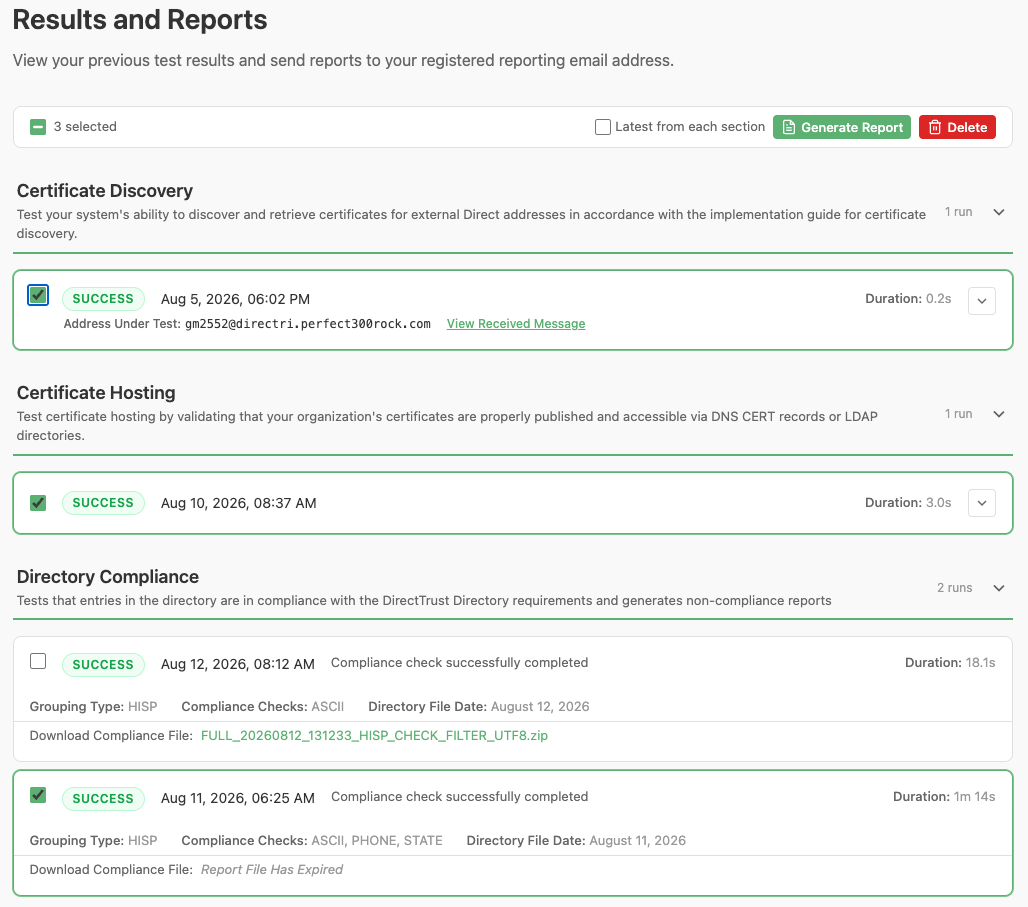This screenshot has height=907, width=1028.
Task: Click the Certificate Hosting heading
Action: pyautogui.click(x=96, y=393)
